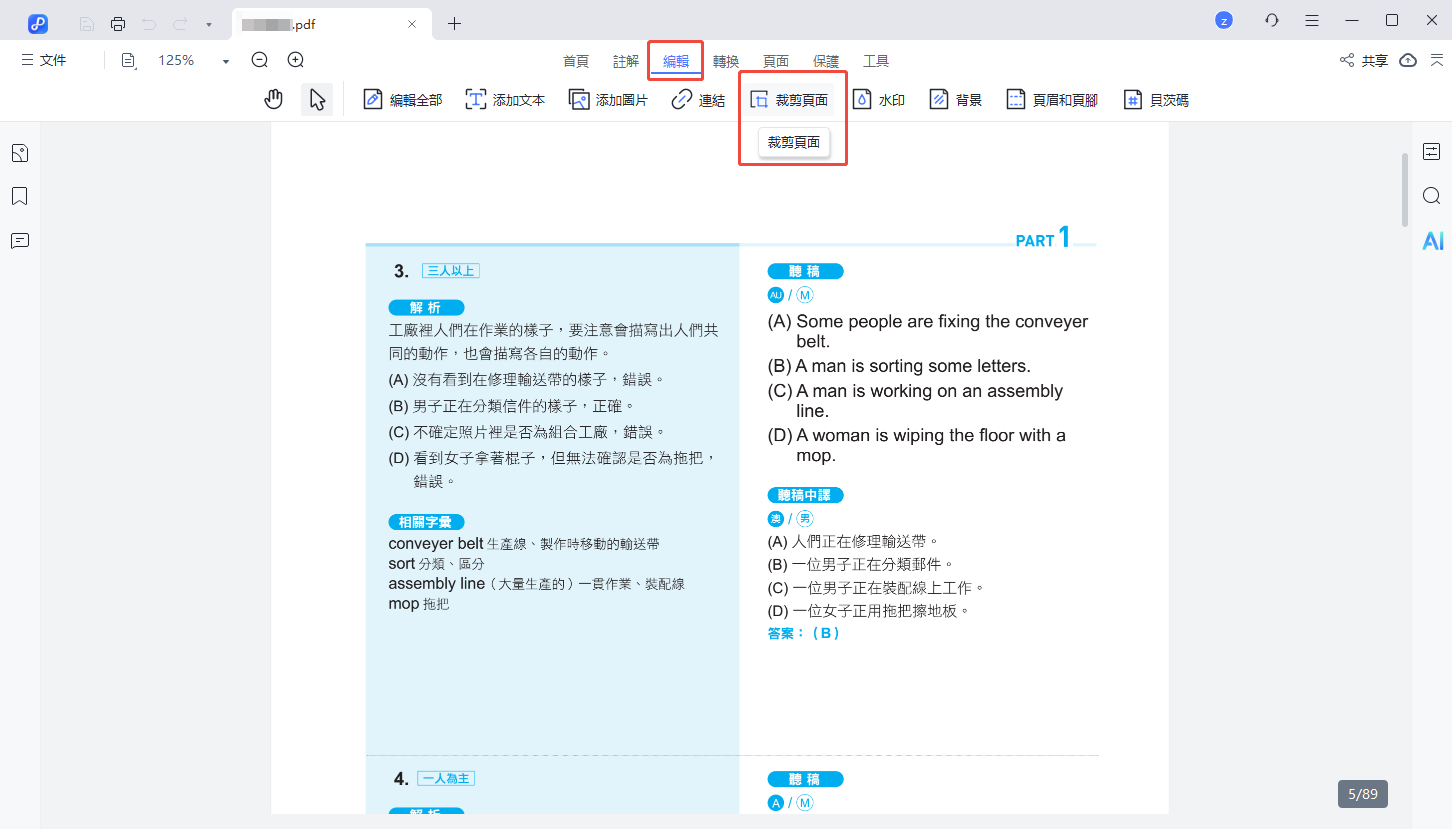The width and height of the screenshot is (1452, 829).
Task: Select the hand pan tool
Action: (273, 99)
